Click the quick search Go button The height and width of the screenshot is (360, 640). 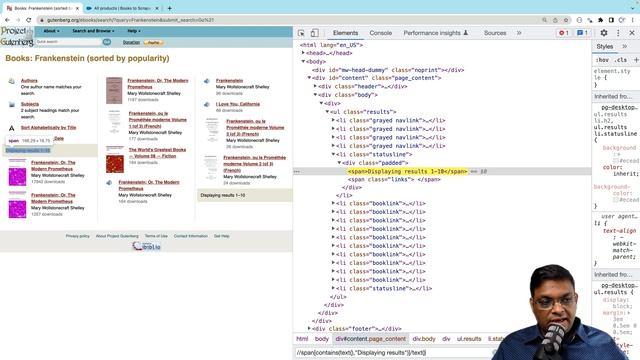[107, 42]
